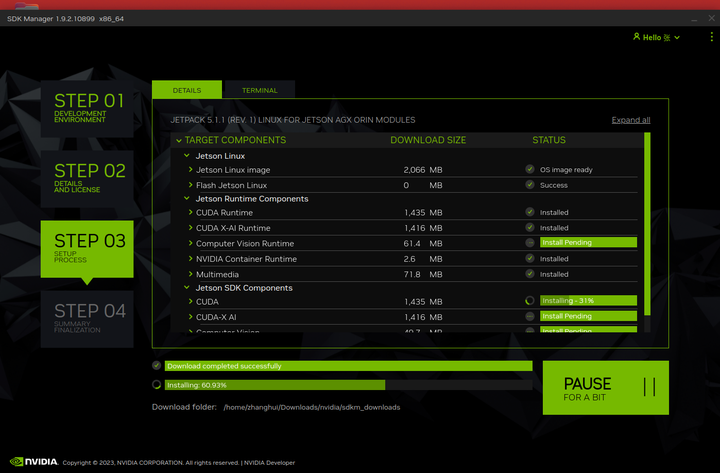The image size is (720, 473).
Task: Expand the Jetson Linux image row
Action: pyautogui.click(x=191, y=169)
